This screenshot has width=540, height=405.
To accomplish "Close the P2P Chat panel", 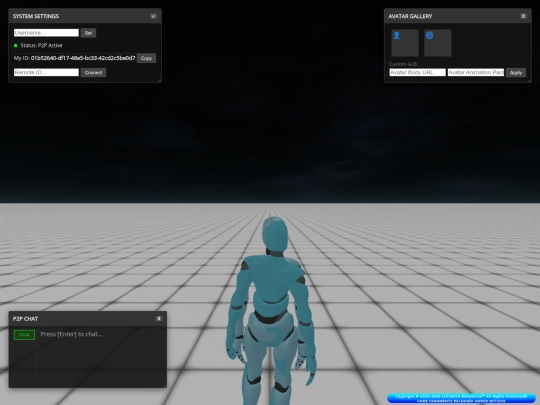I will pos(159,319).
